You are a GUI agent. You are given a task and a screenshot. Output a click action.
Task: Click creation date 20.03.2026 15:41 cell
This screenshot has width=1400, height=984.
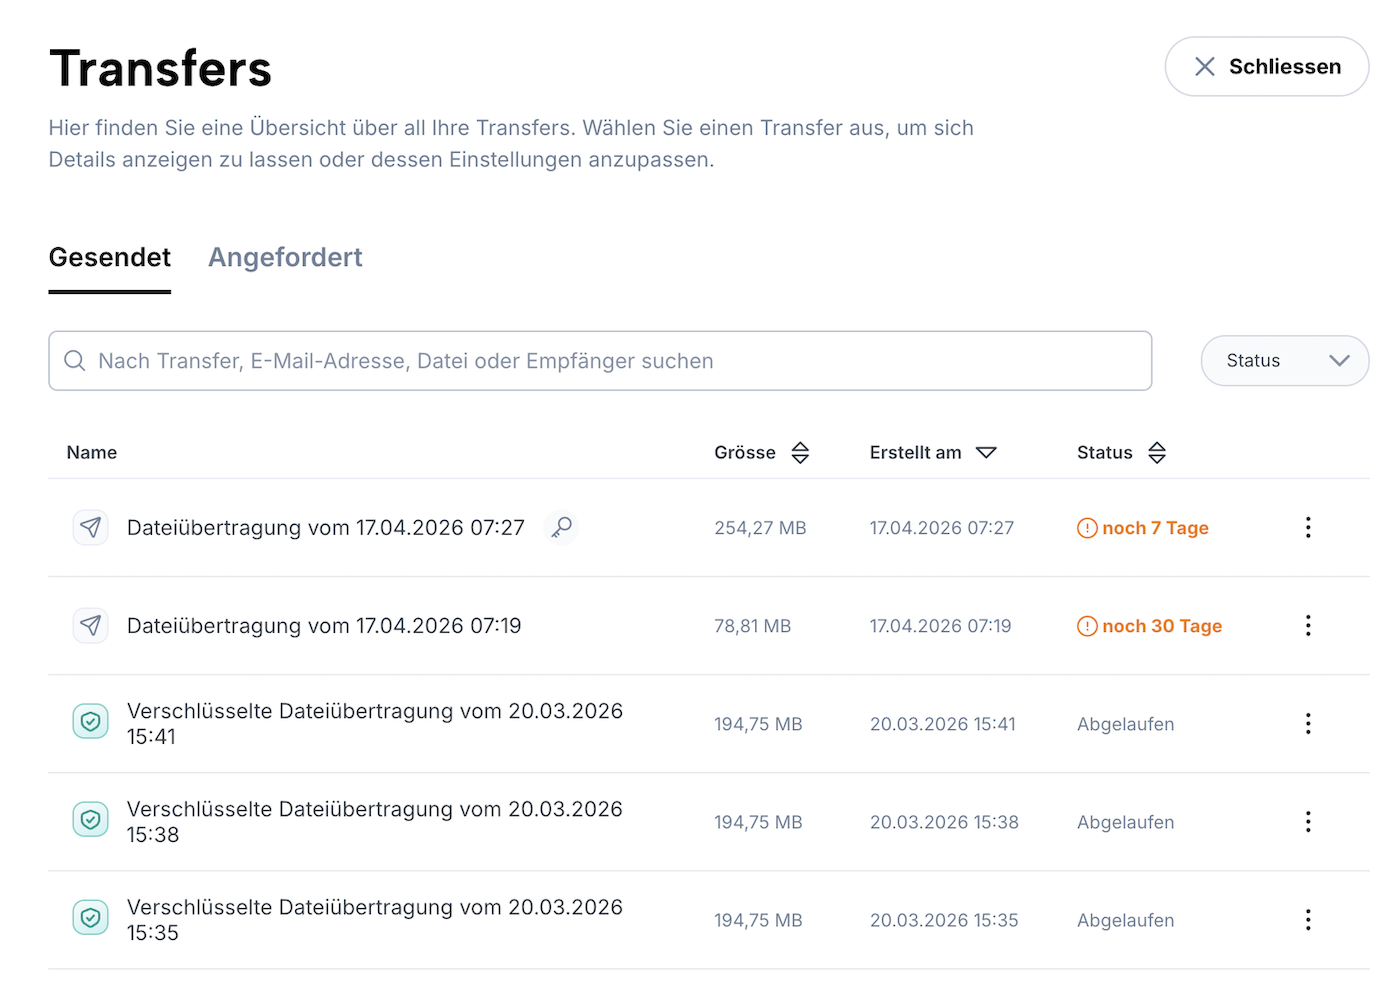(943, 724)
